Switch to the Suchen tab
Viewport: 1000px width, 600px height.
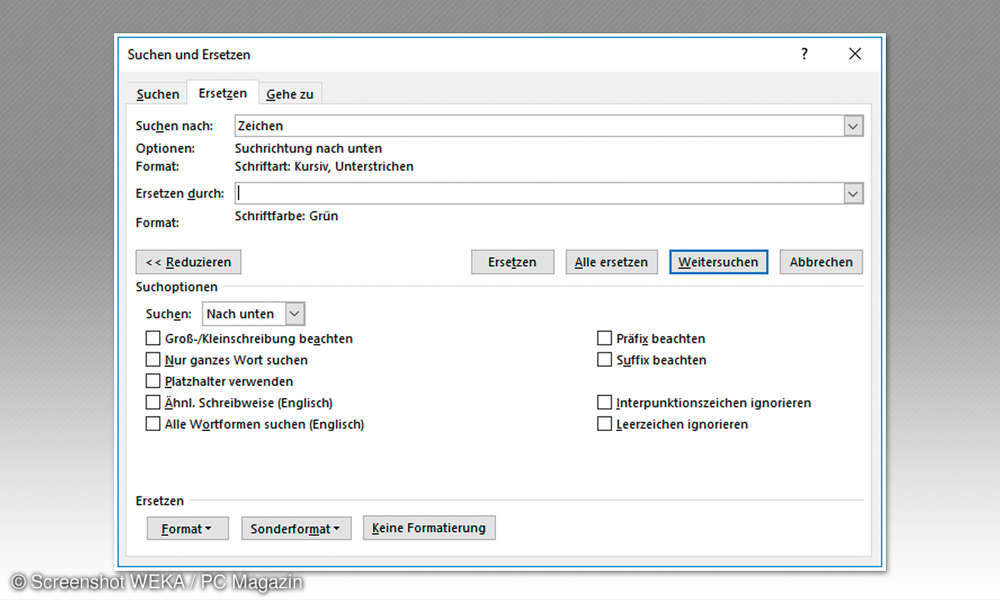tap(158, 94)
